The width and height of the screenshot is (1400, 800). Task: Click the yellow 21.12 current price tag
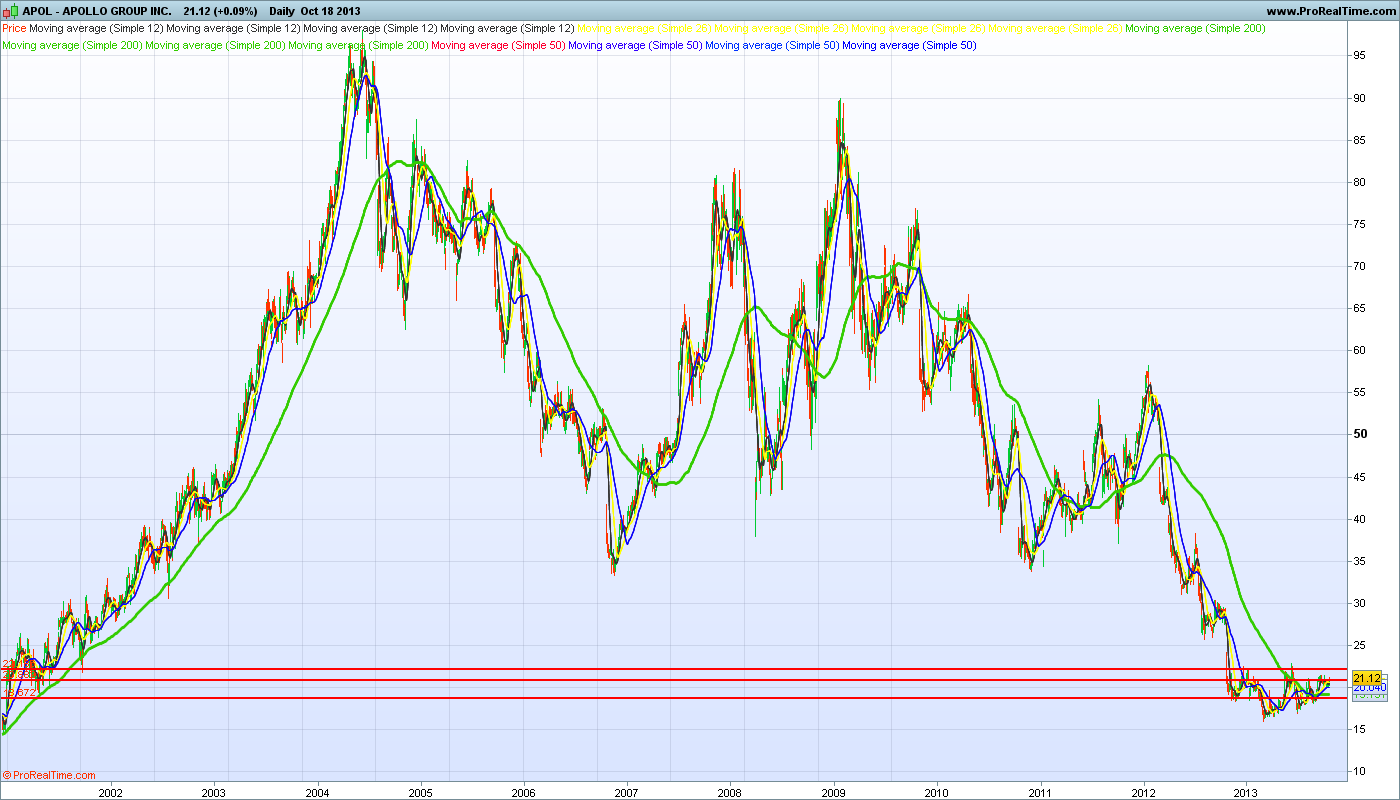click(1366, 678)
